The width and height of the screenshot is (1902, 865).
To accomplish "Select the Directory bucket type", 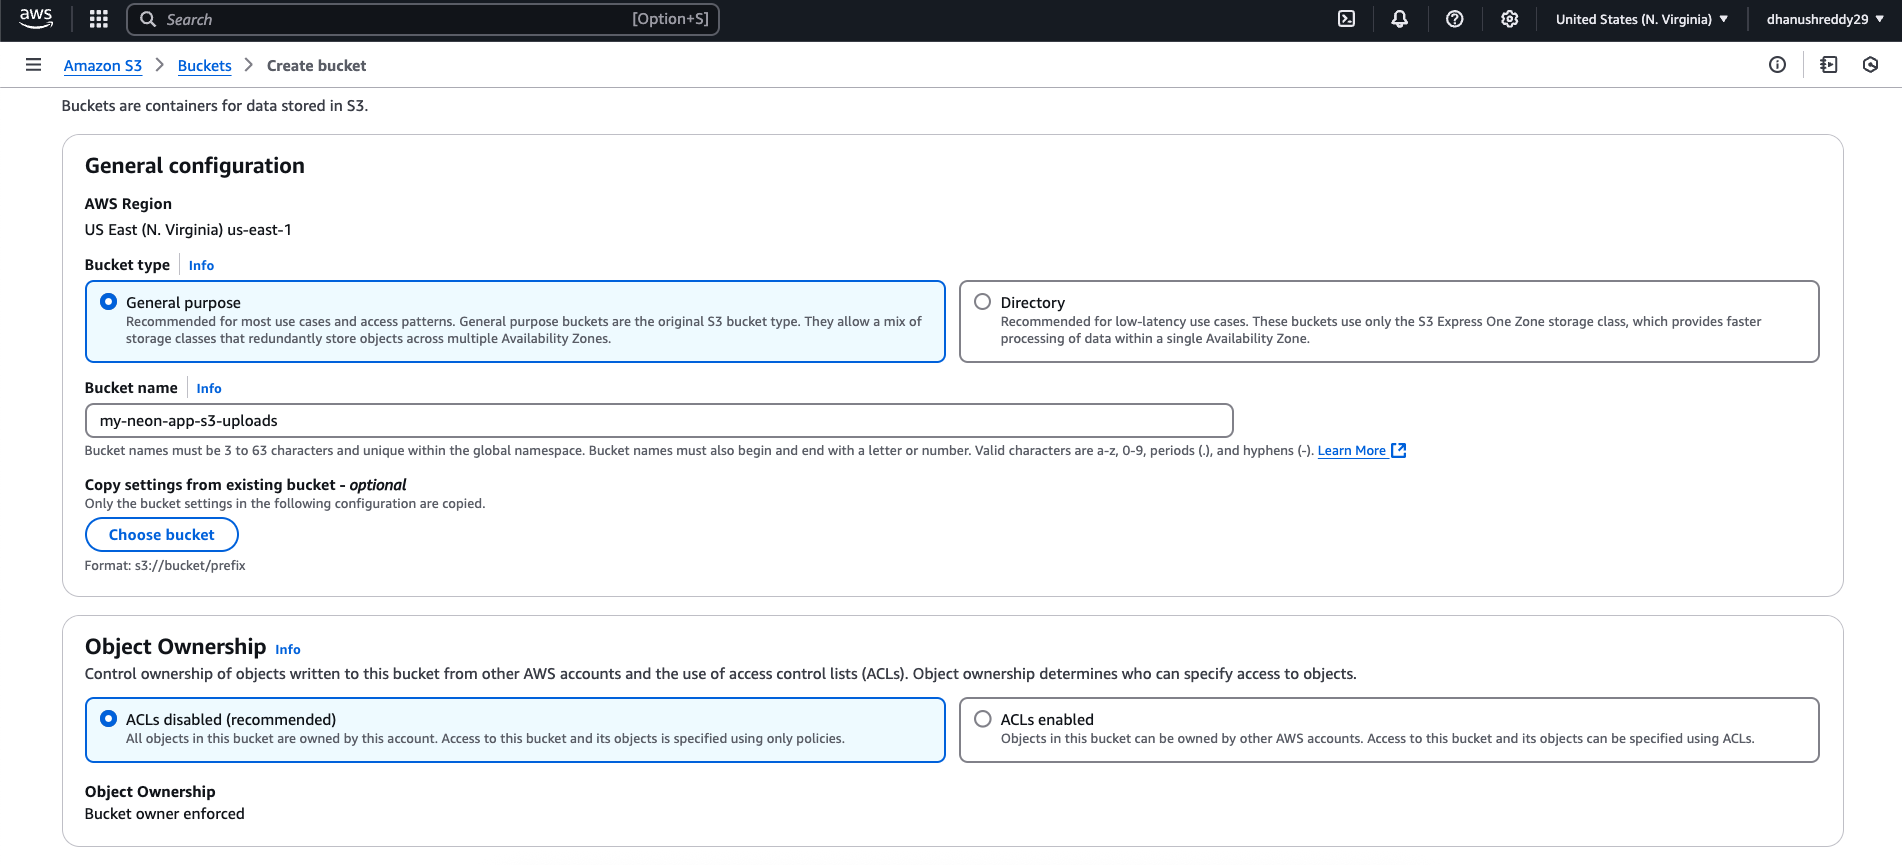I will point(983,302).
